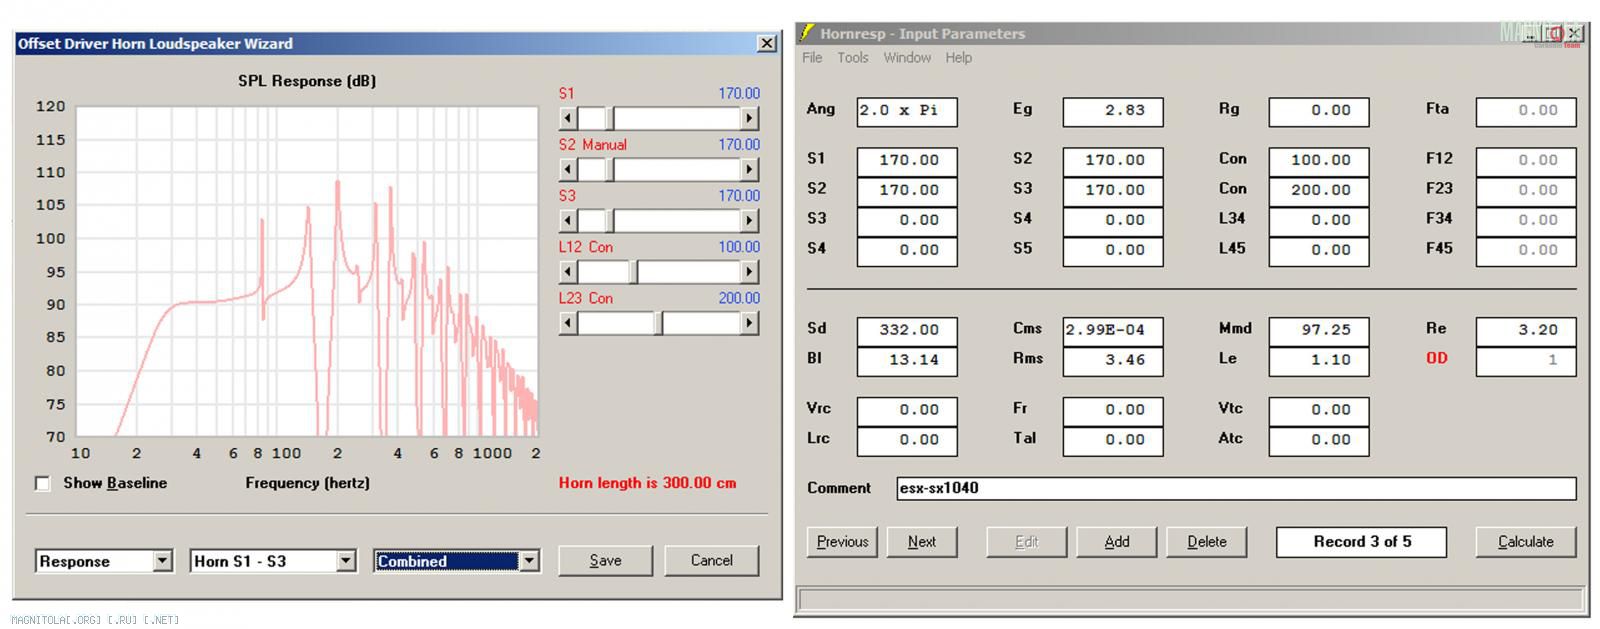The image size is (1600, 629).
Task: Expand the Response dropdown
Action: 163,561
